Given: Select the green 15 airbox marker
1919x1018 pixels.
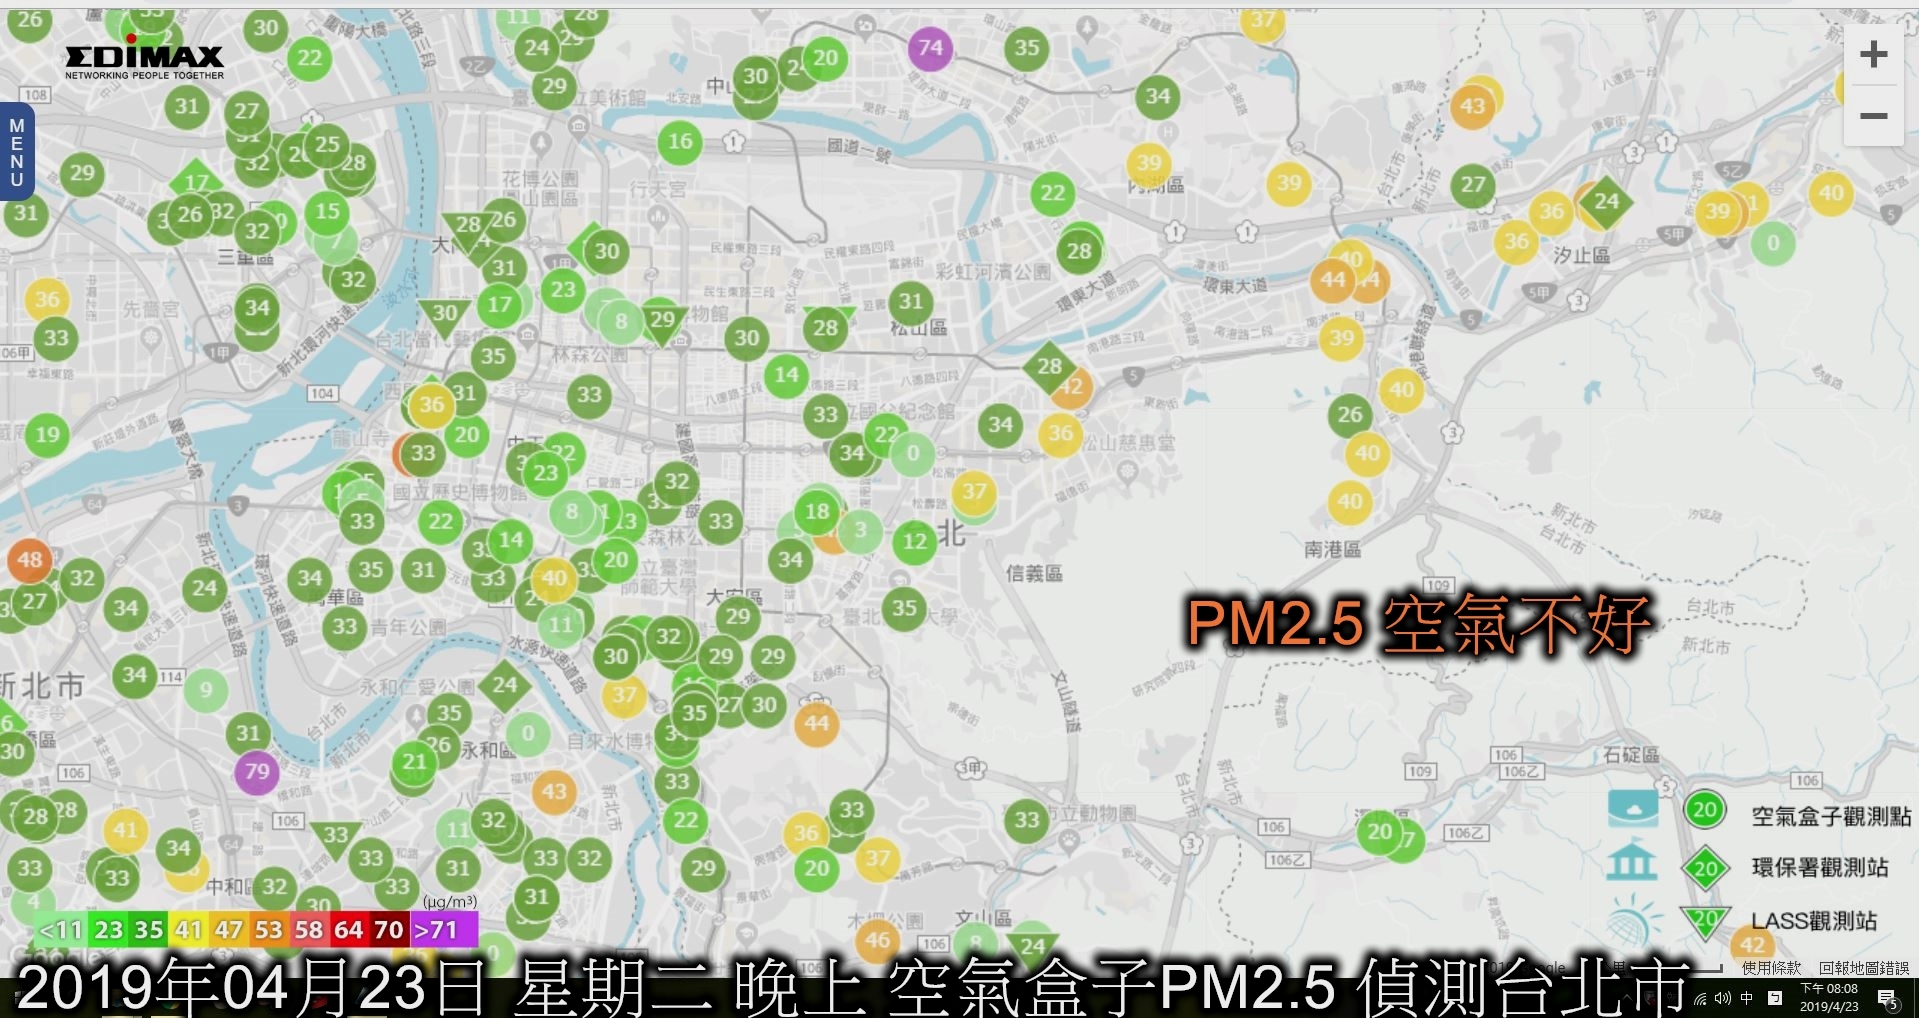Looking at the screenshot, I should coord(327,212).
